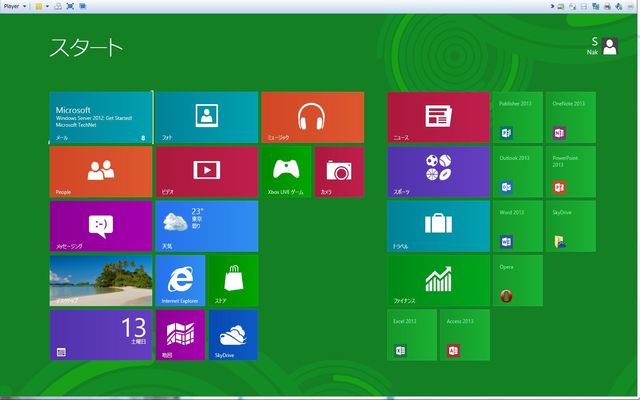The width and height of the screenshot is (640, 400).
Task: Launch the Music tile with headphones
Action: [x=313, y=118]
